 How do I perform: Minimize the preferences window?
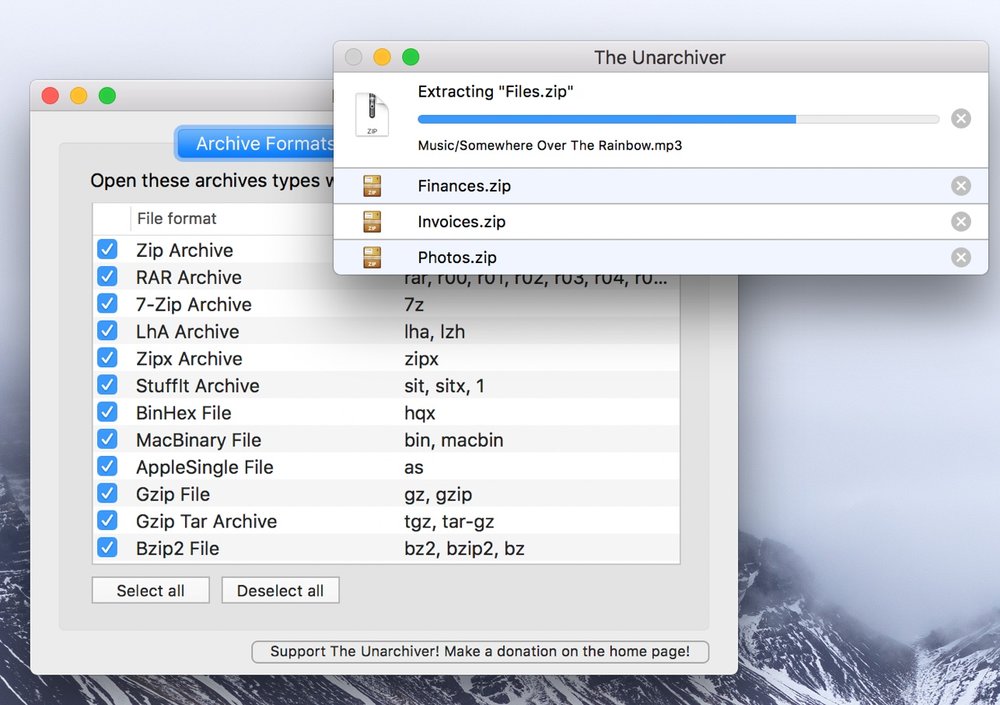[x=78, y=96]
